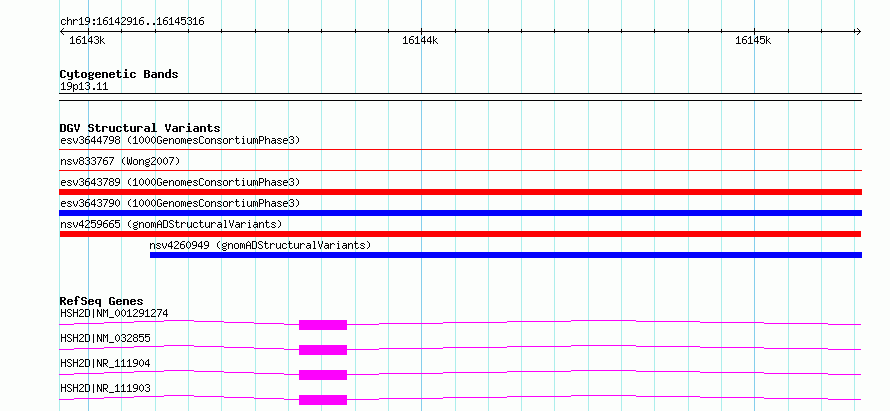890x411 pixels.
Task: Click the red bar of nsv4259665
Action: coord(460,234)
